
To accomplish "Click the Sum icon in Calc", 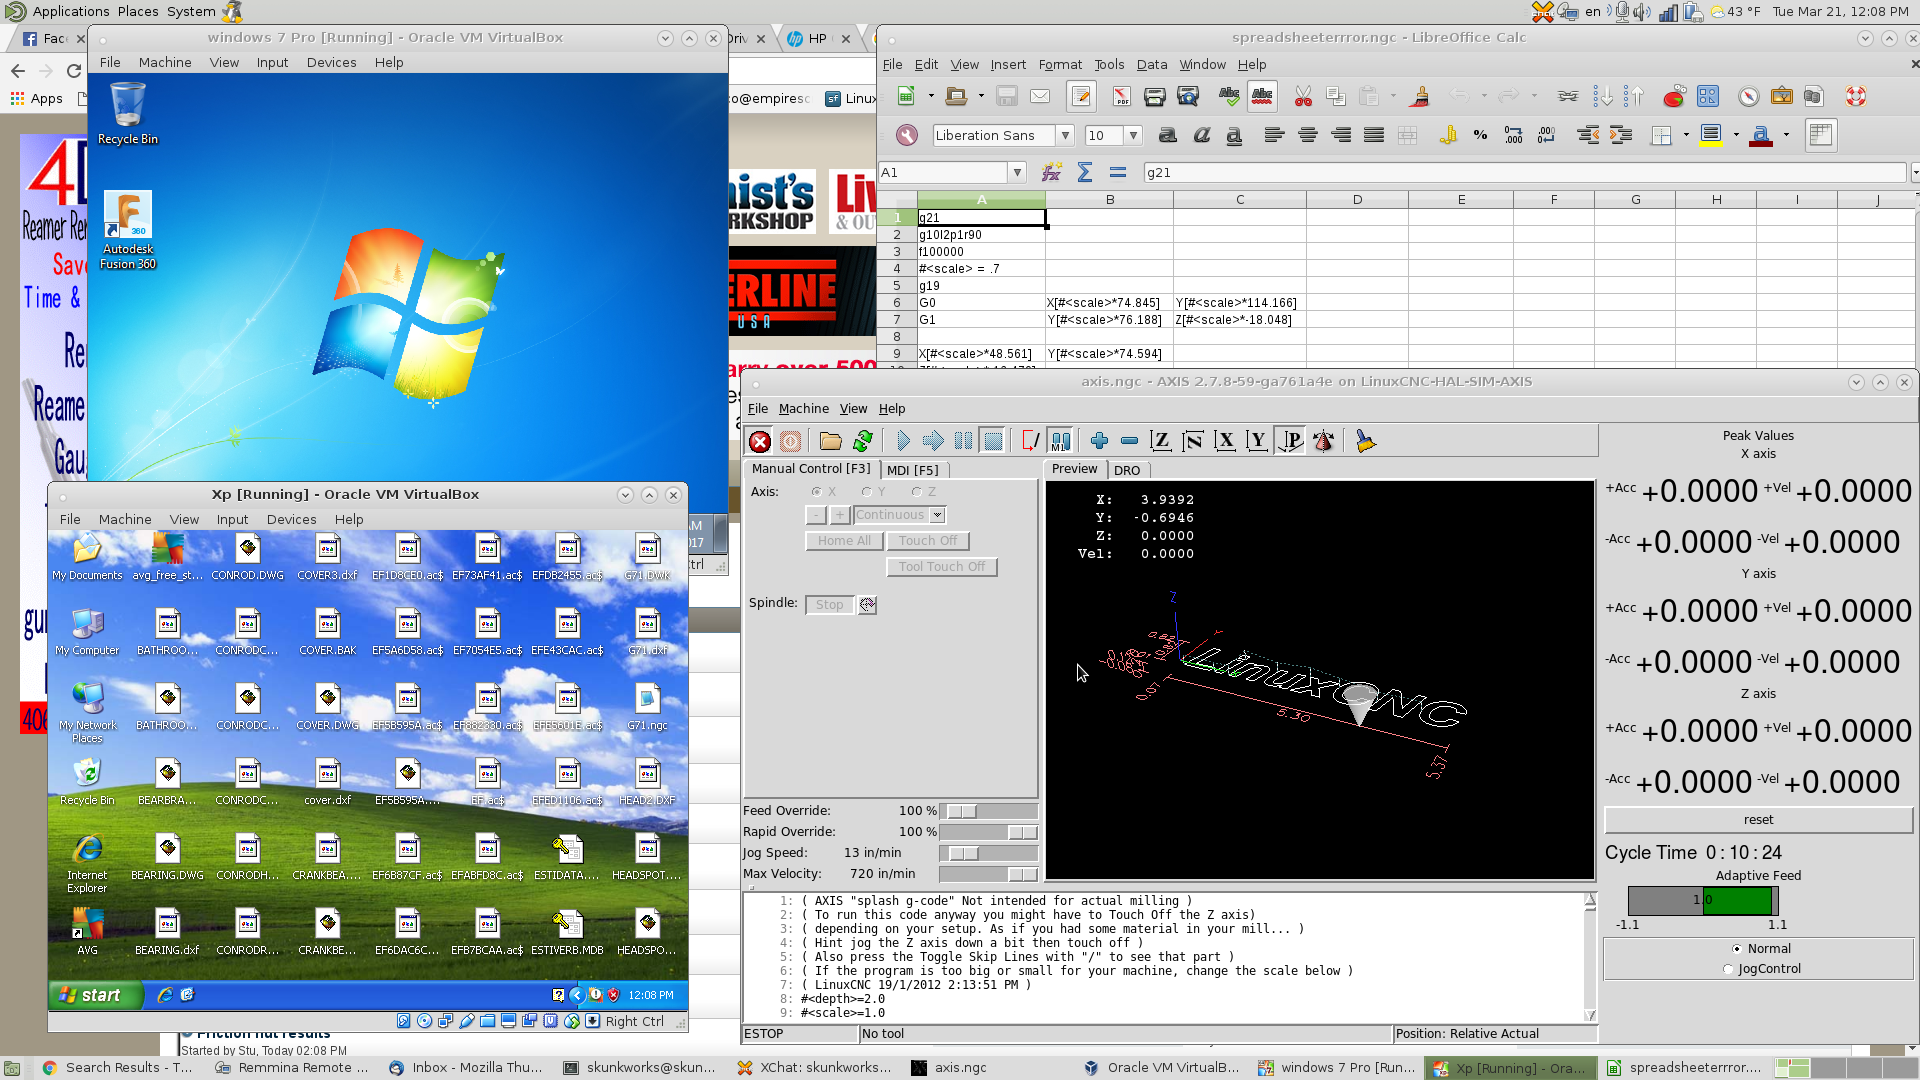I will pyautogui.click(x=1084, y=173).
